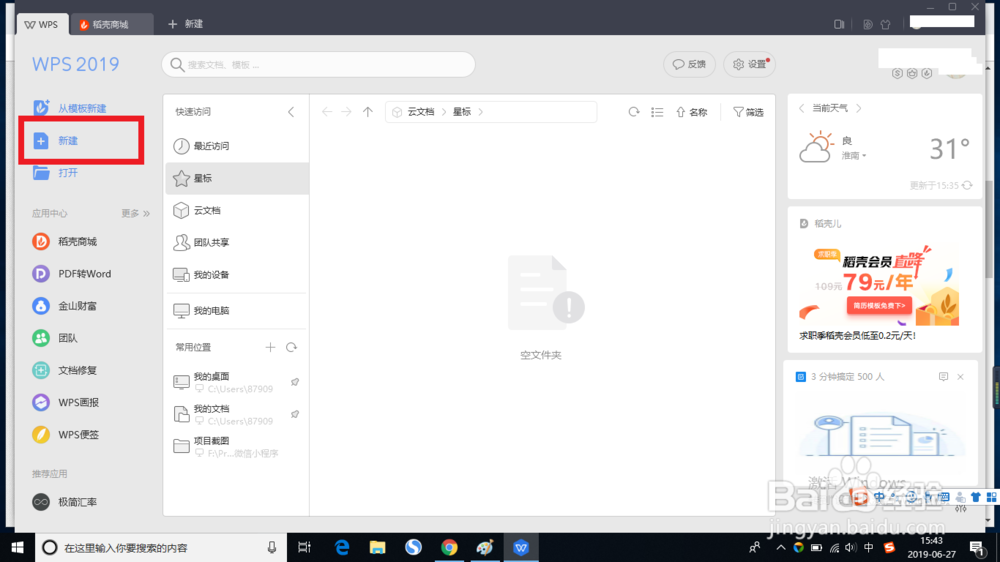Open Task View on taskbar

click(x=304, y=547)
